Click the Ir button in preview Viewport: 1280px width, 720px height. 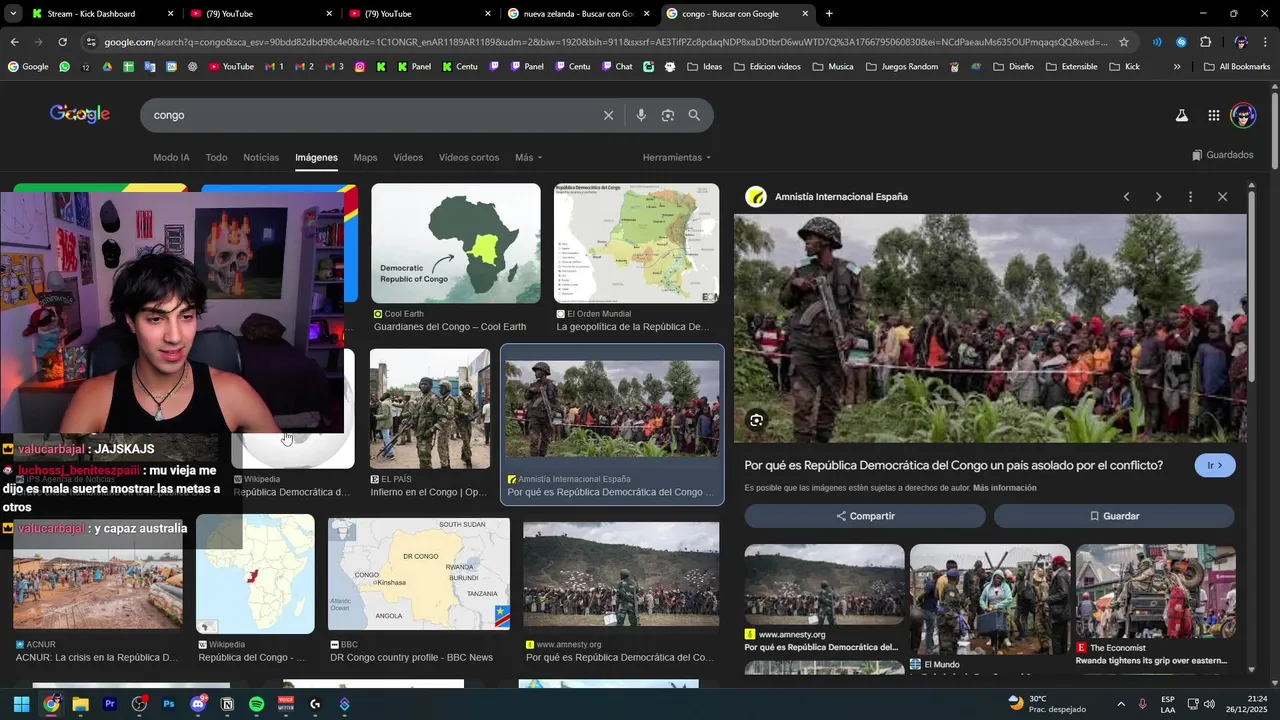[1215, 465]
